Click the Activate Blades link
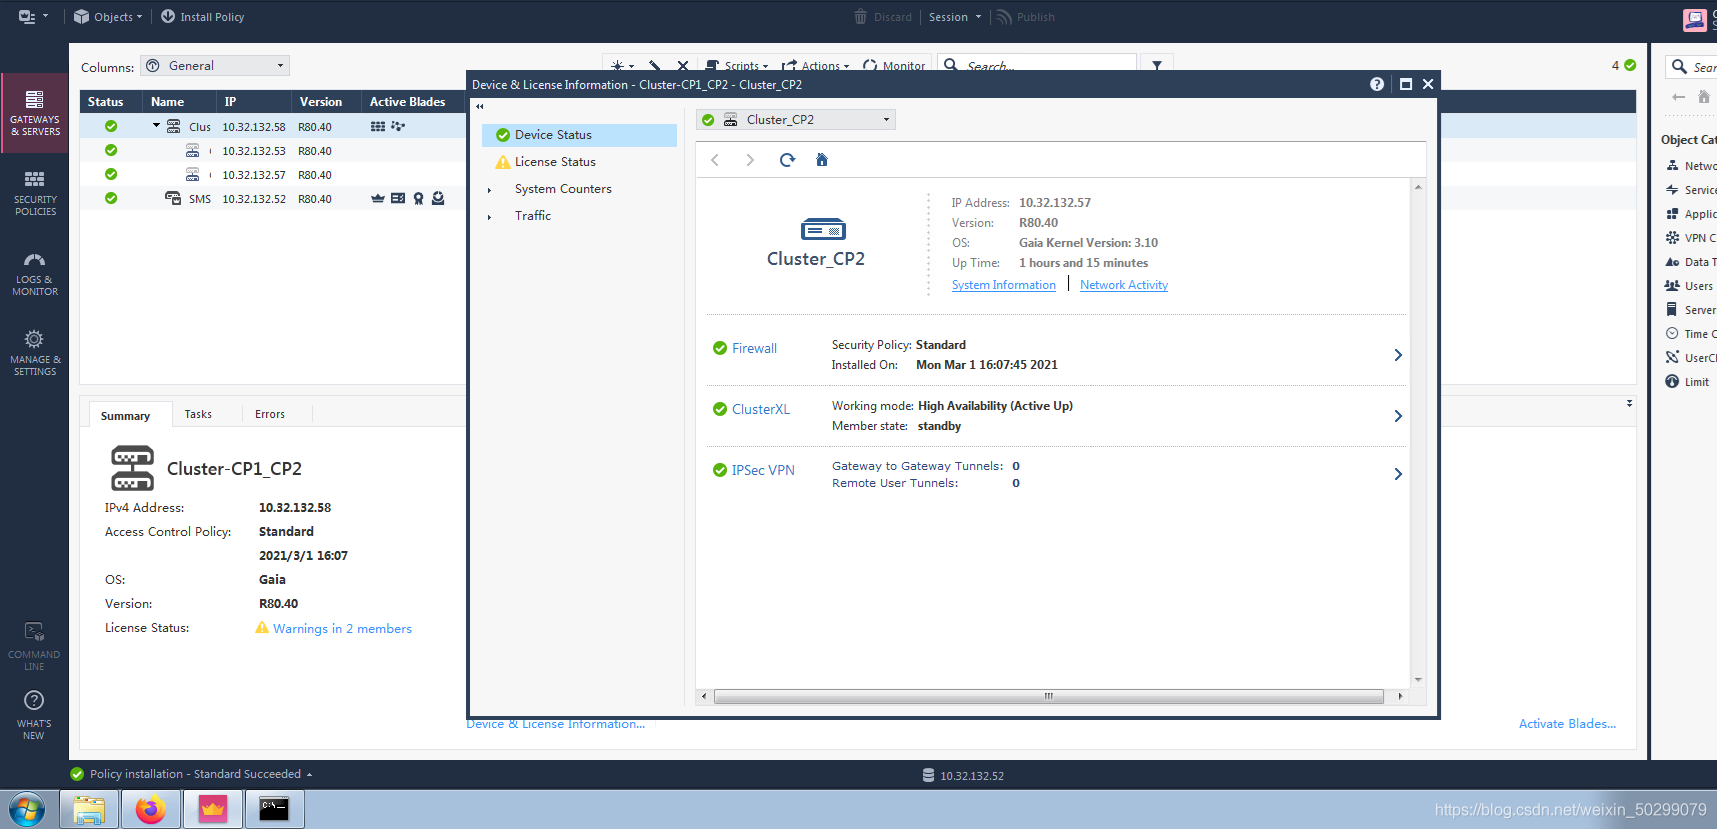Image resolution: width=1717 pixels, height=829 pixels. [1567, 724]
